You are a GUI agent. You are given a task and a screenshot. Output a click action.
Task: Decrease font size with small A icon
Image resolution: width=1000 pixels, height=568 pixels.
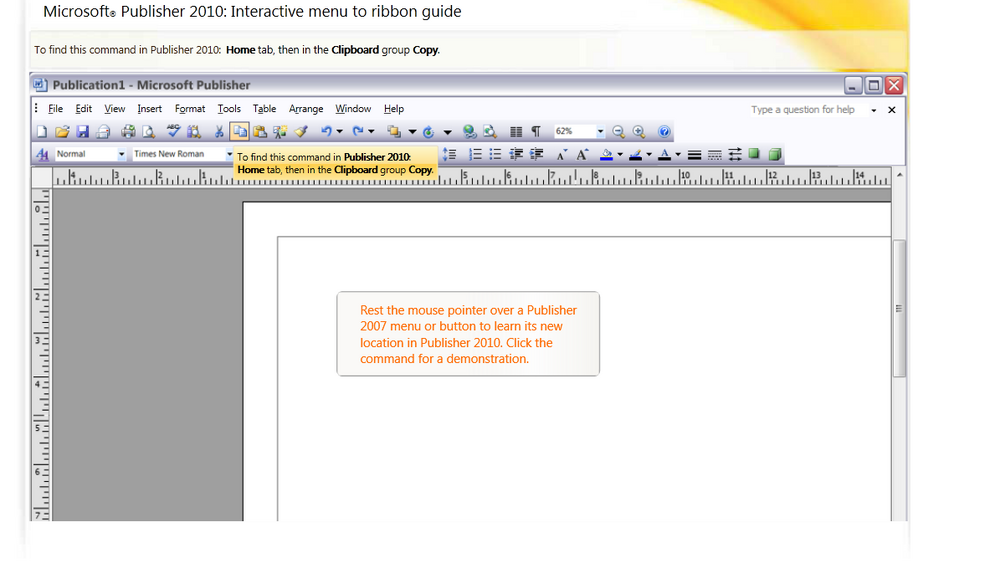(x=561, y=154)
